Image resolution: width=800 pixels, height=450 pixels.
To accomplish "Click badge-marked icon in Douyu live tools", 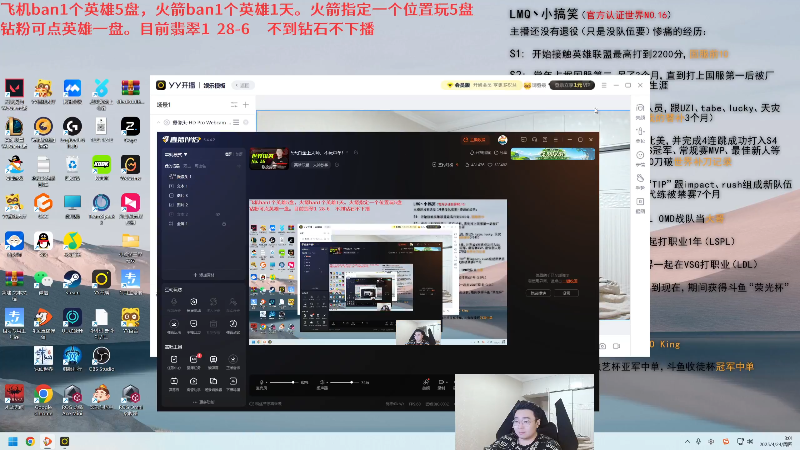I will click(x=193, y=360).
